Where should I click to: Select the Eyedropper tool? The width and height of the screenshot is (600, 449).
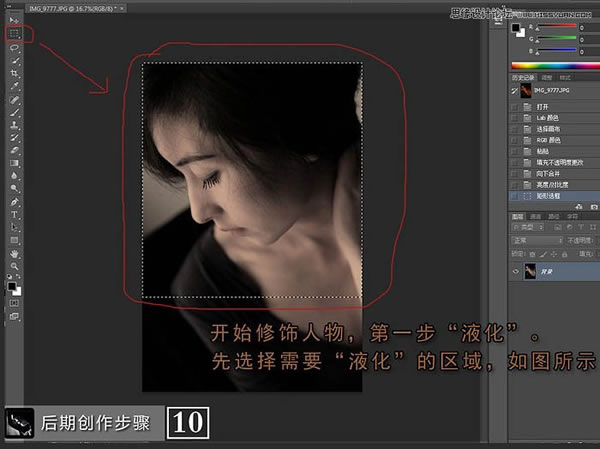tap(15, 86)
